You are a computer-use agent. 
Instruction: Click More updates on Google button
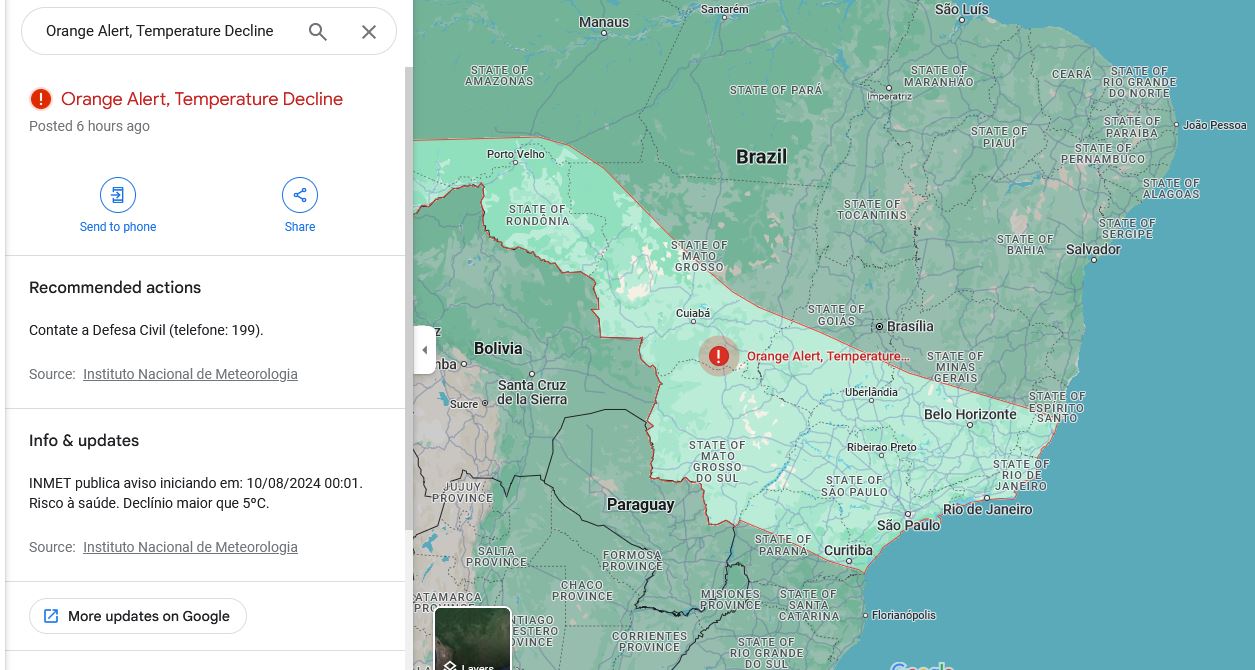point(138,616)
